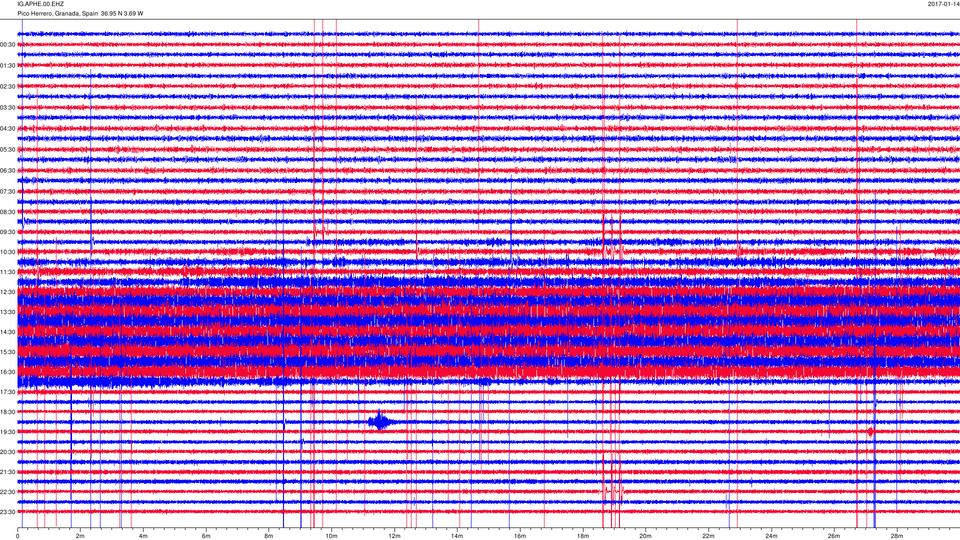Click the small red event on the 19:30 trace
Image resolution: width=960 pixels, height=540 pixels.
click(871, 432)
